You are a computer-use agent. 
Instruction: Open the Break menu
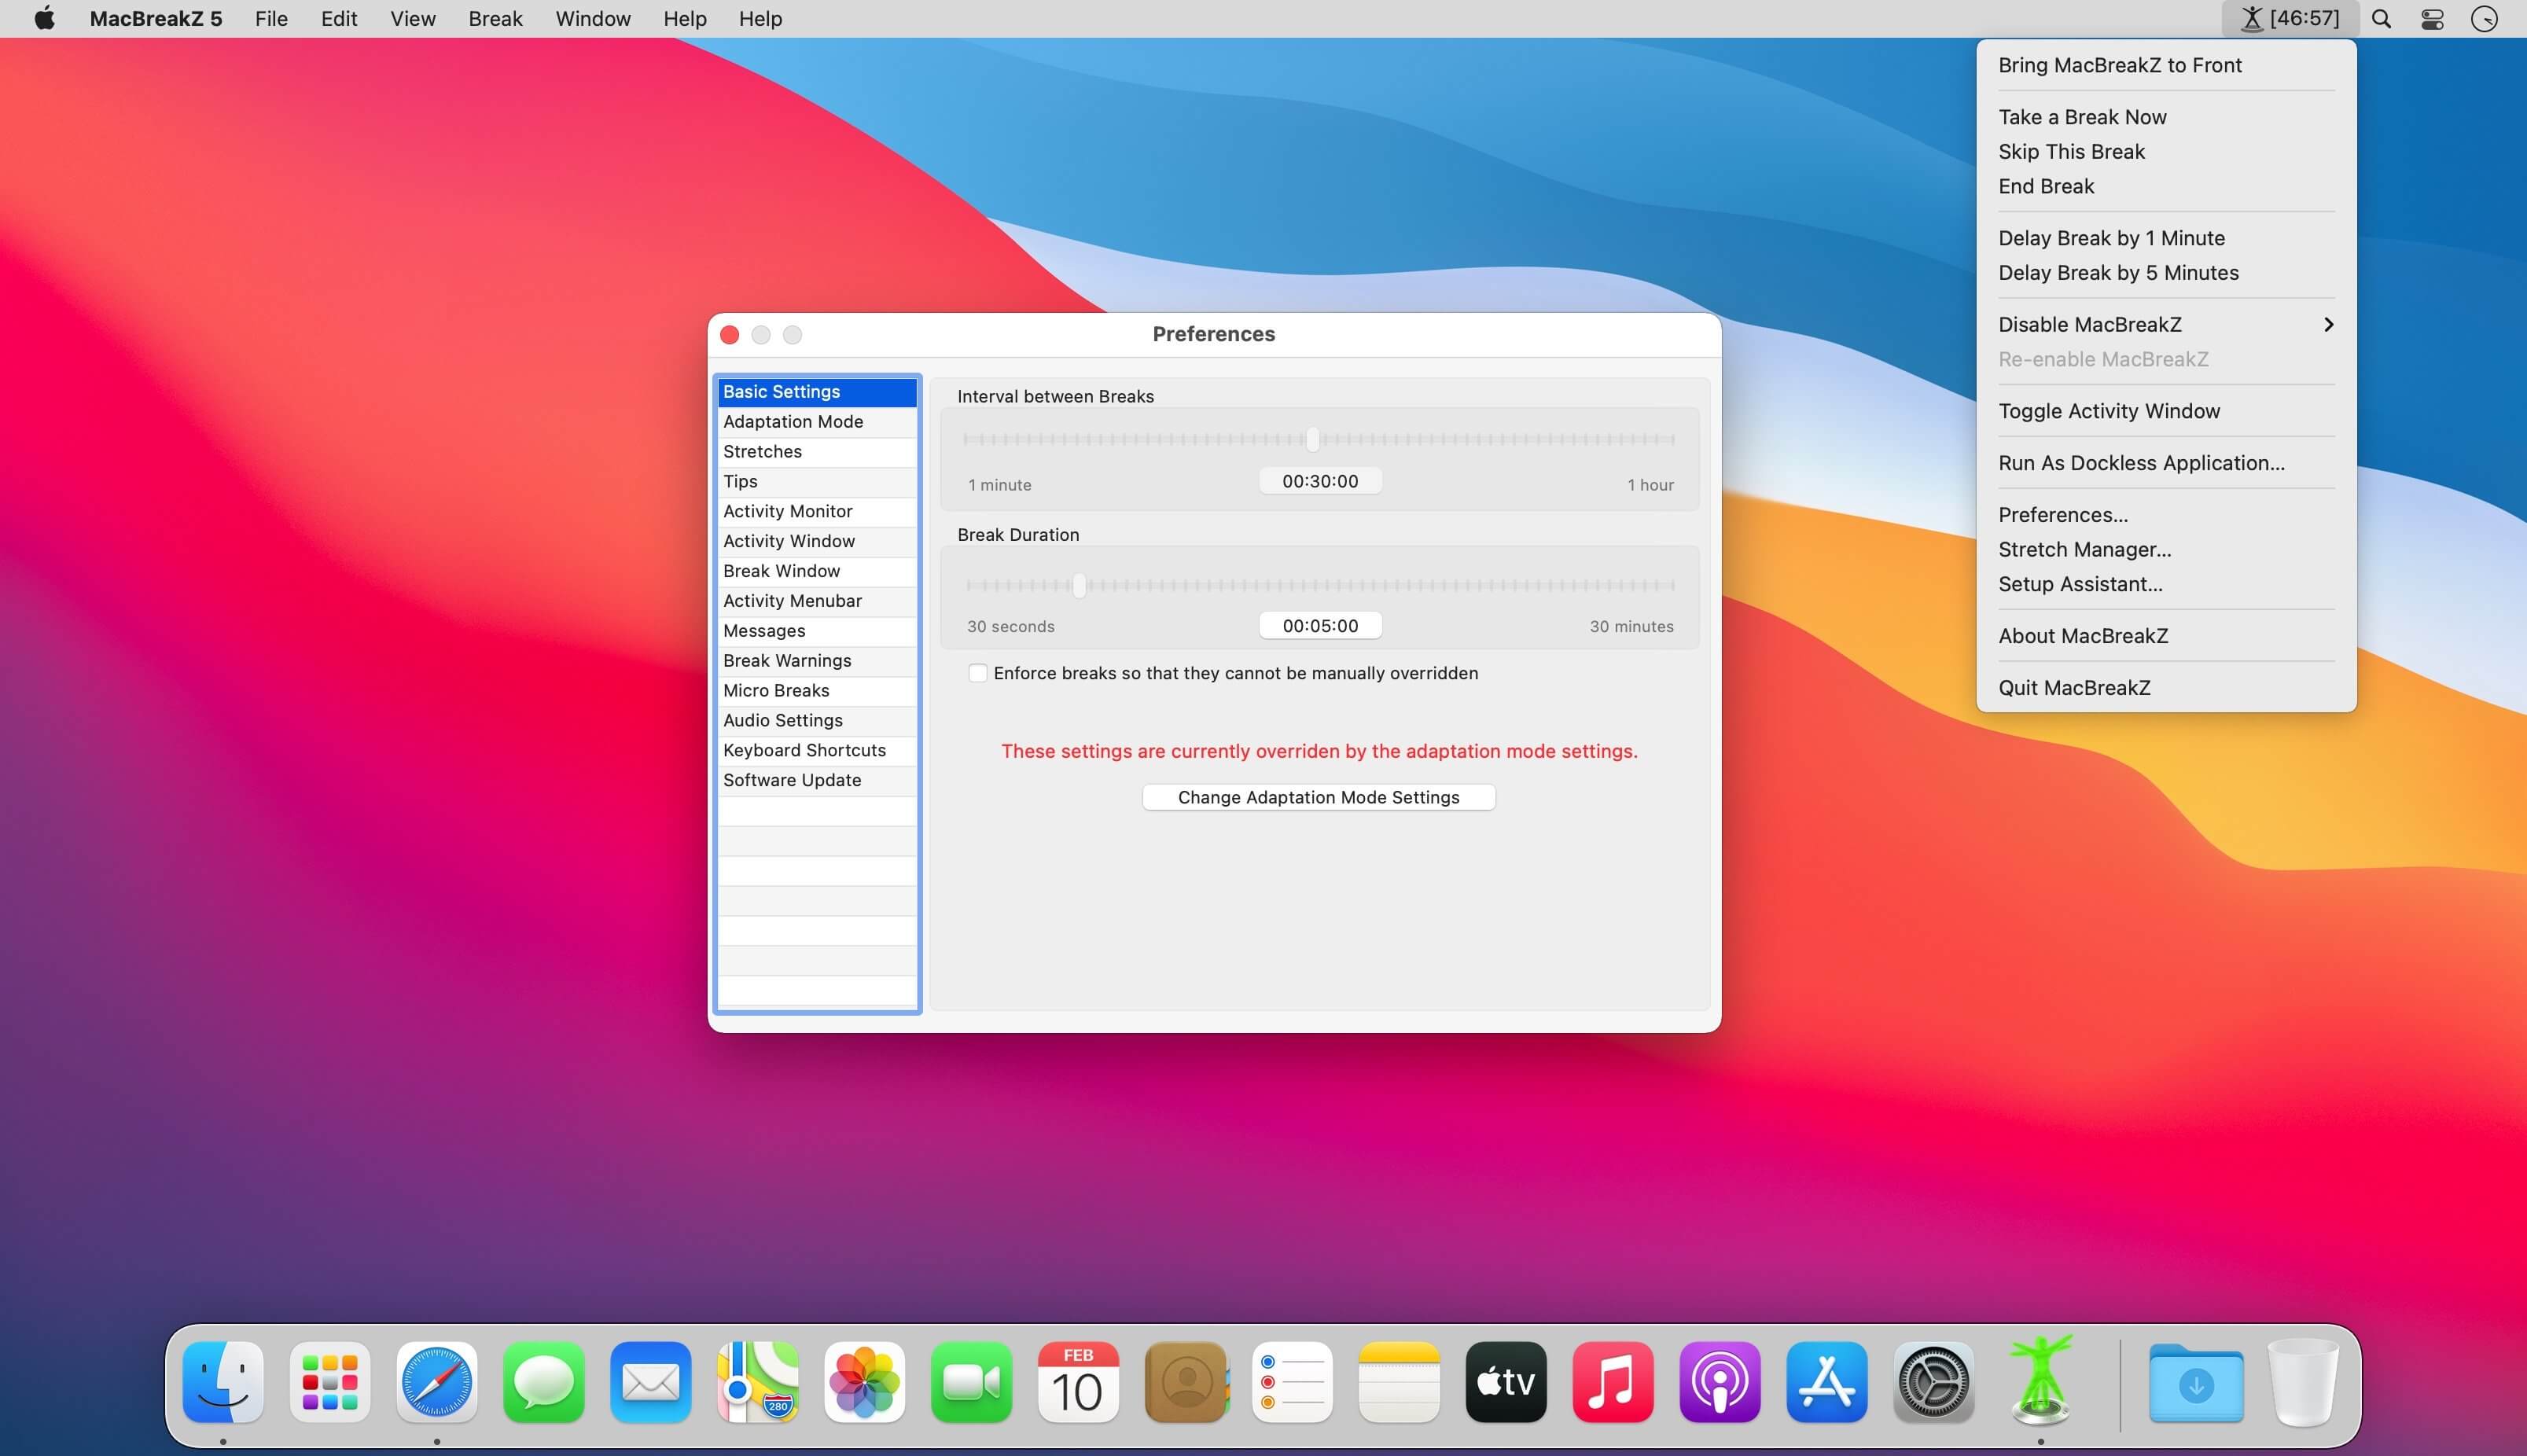pyautogui.click(x=496, y=19)
